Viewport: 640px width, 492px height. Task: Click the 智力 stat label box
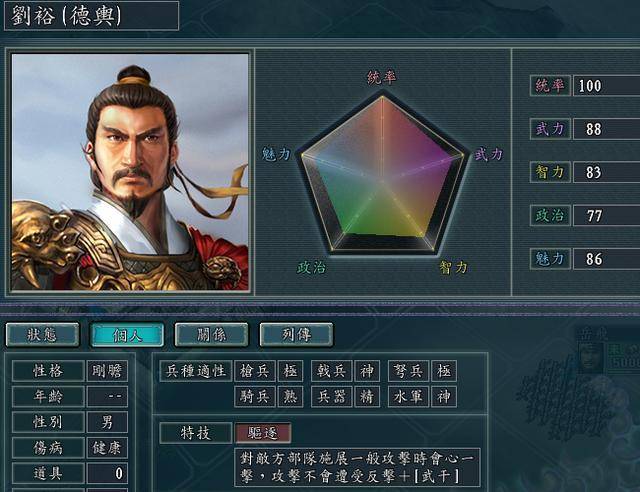point(550,172)
